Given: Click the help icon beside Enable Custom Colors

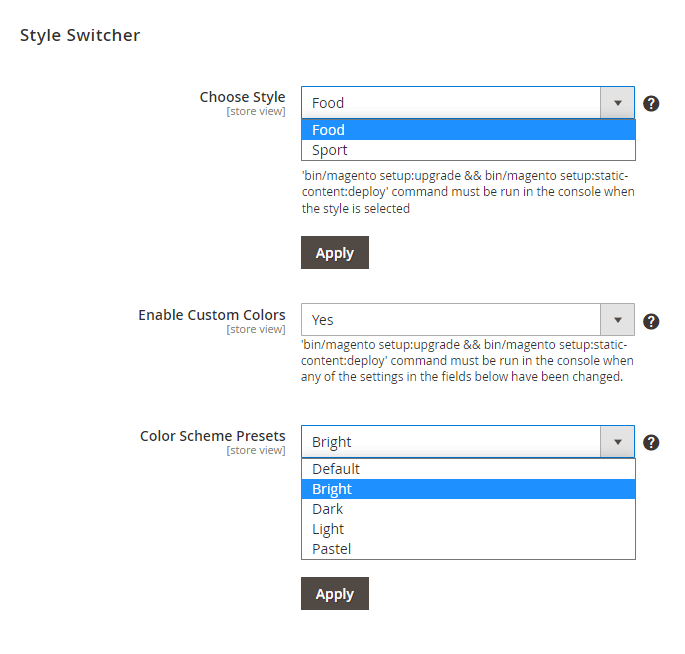Looking at the screenshot, I should click(650, 322).
